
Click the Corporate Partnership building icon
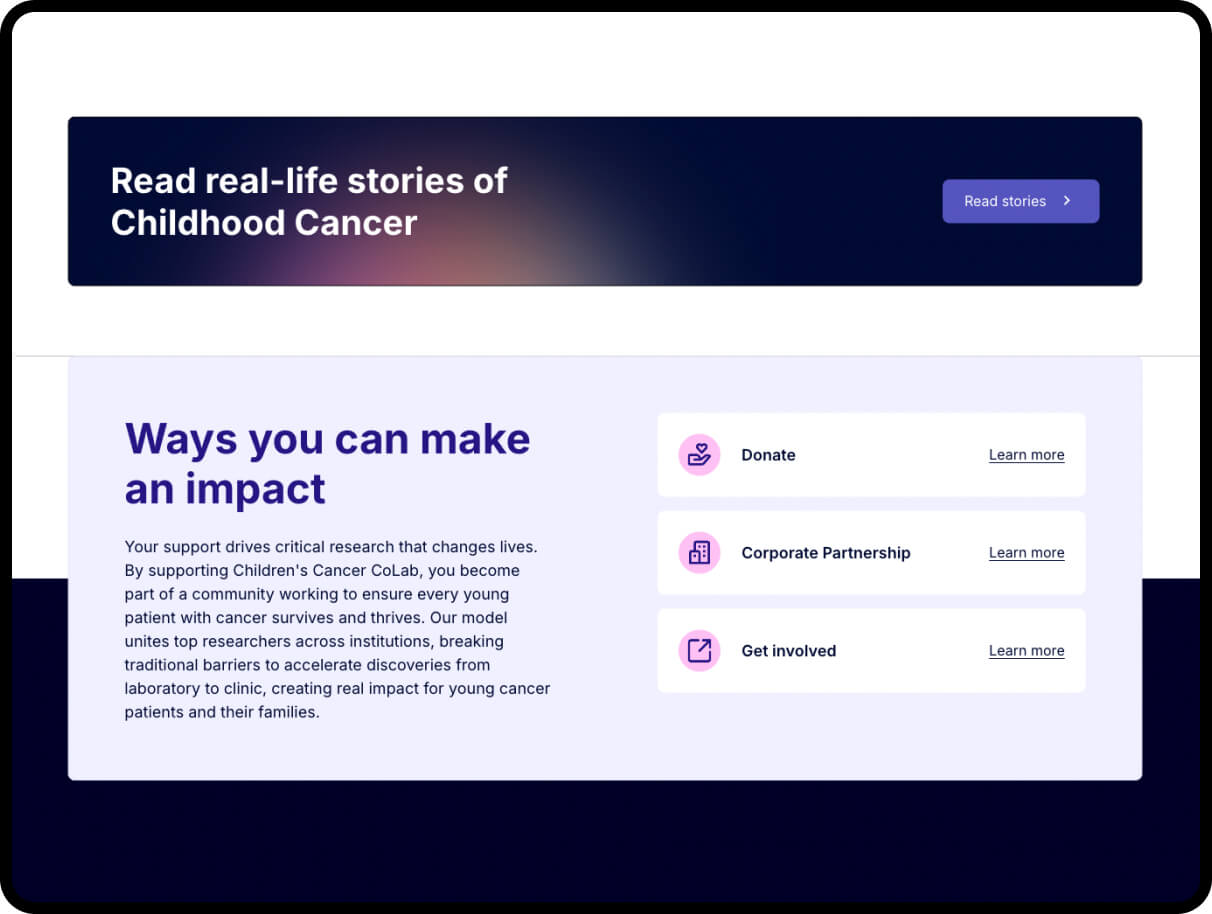pos(699,553)
